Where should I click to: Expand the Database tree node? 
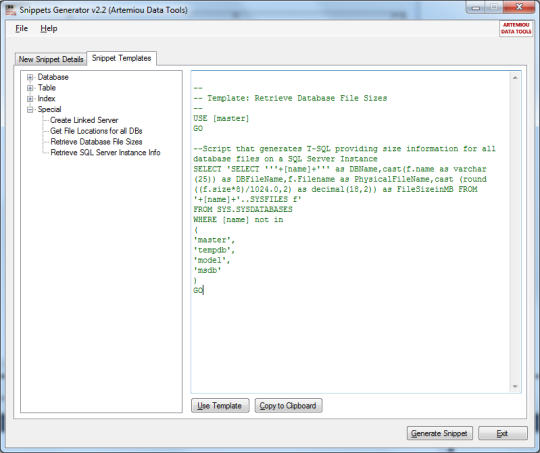[x=30, y=77]
